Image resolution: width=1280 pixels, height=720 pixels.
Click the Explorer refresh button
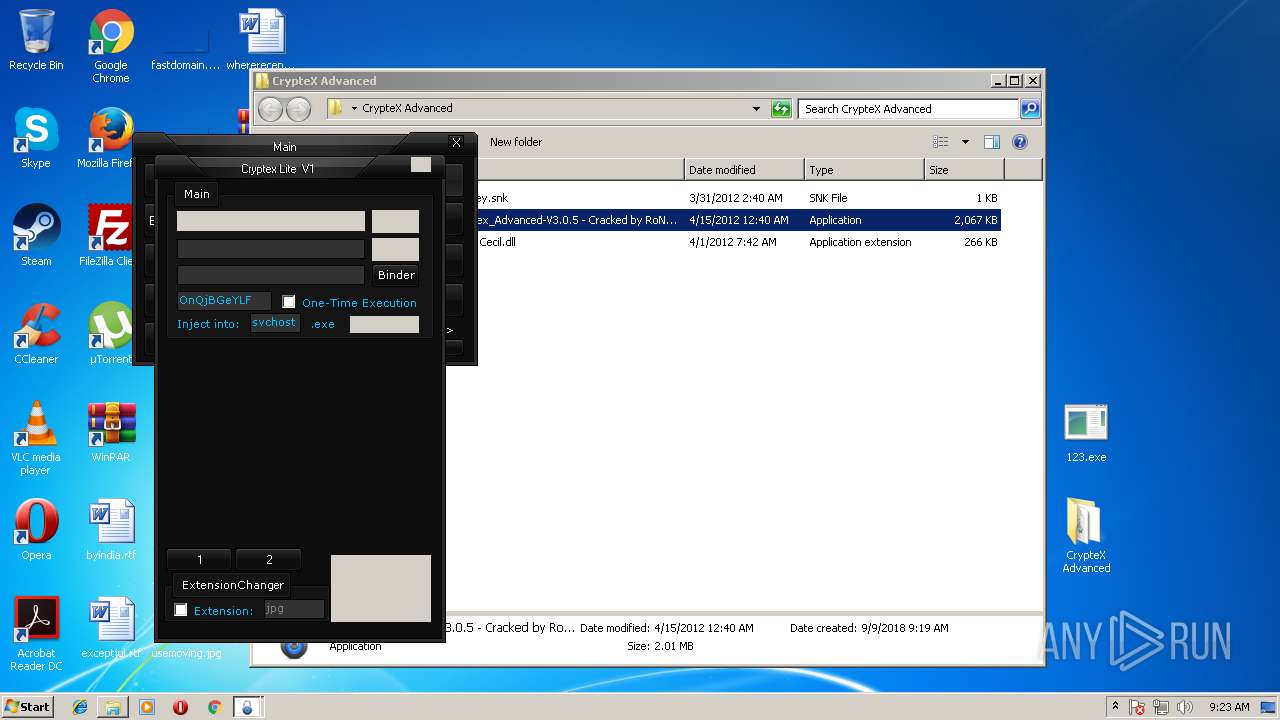781,109
